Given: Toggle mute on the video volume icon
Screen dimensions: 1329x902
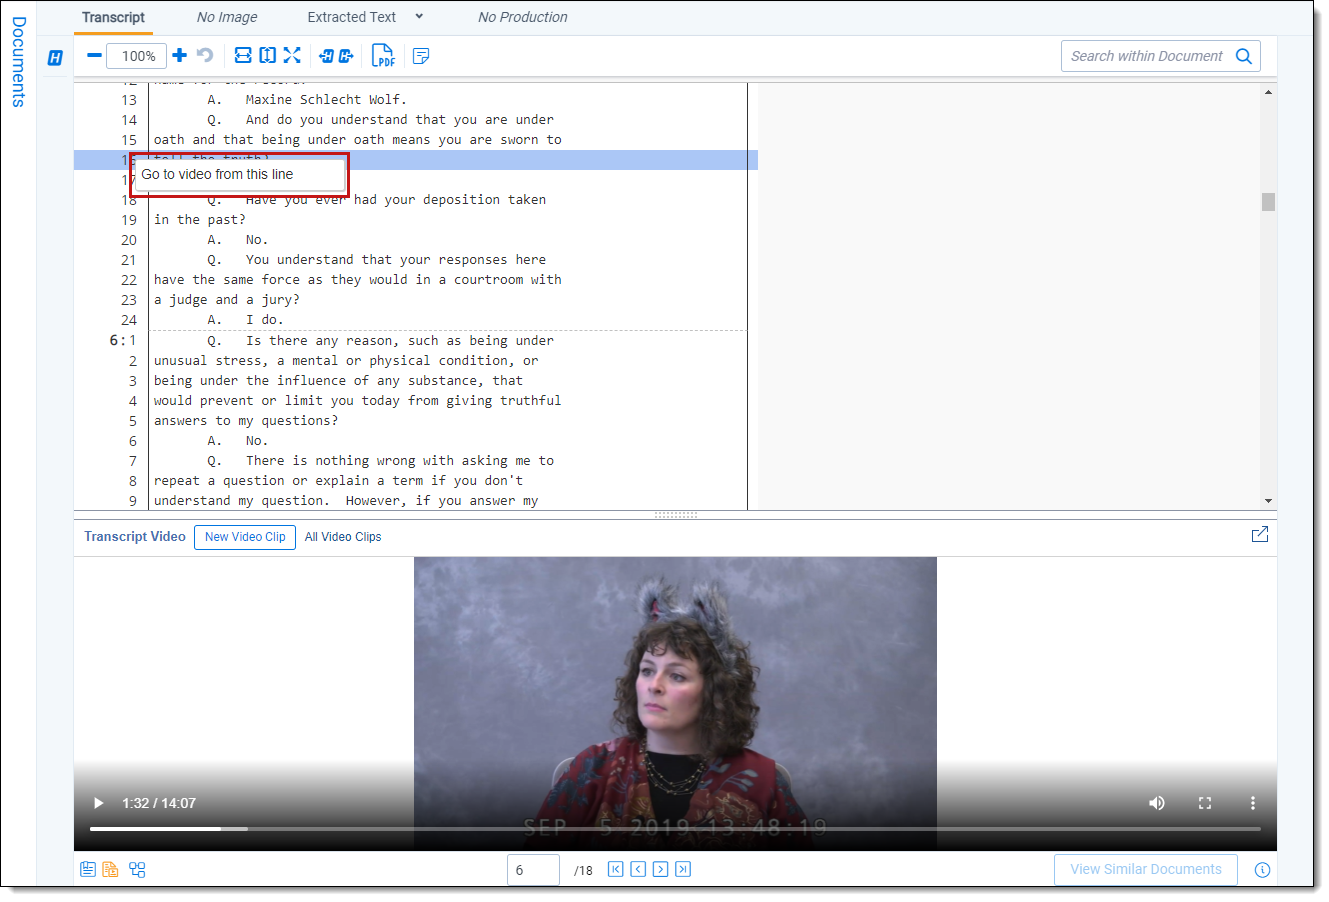Looking at the screenshot, I should [x=1157, y=803].
